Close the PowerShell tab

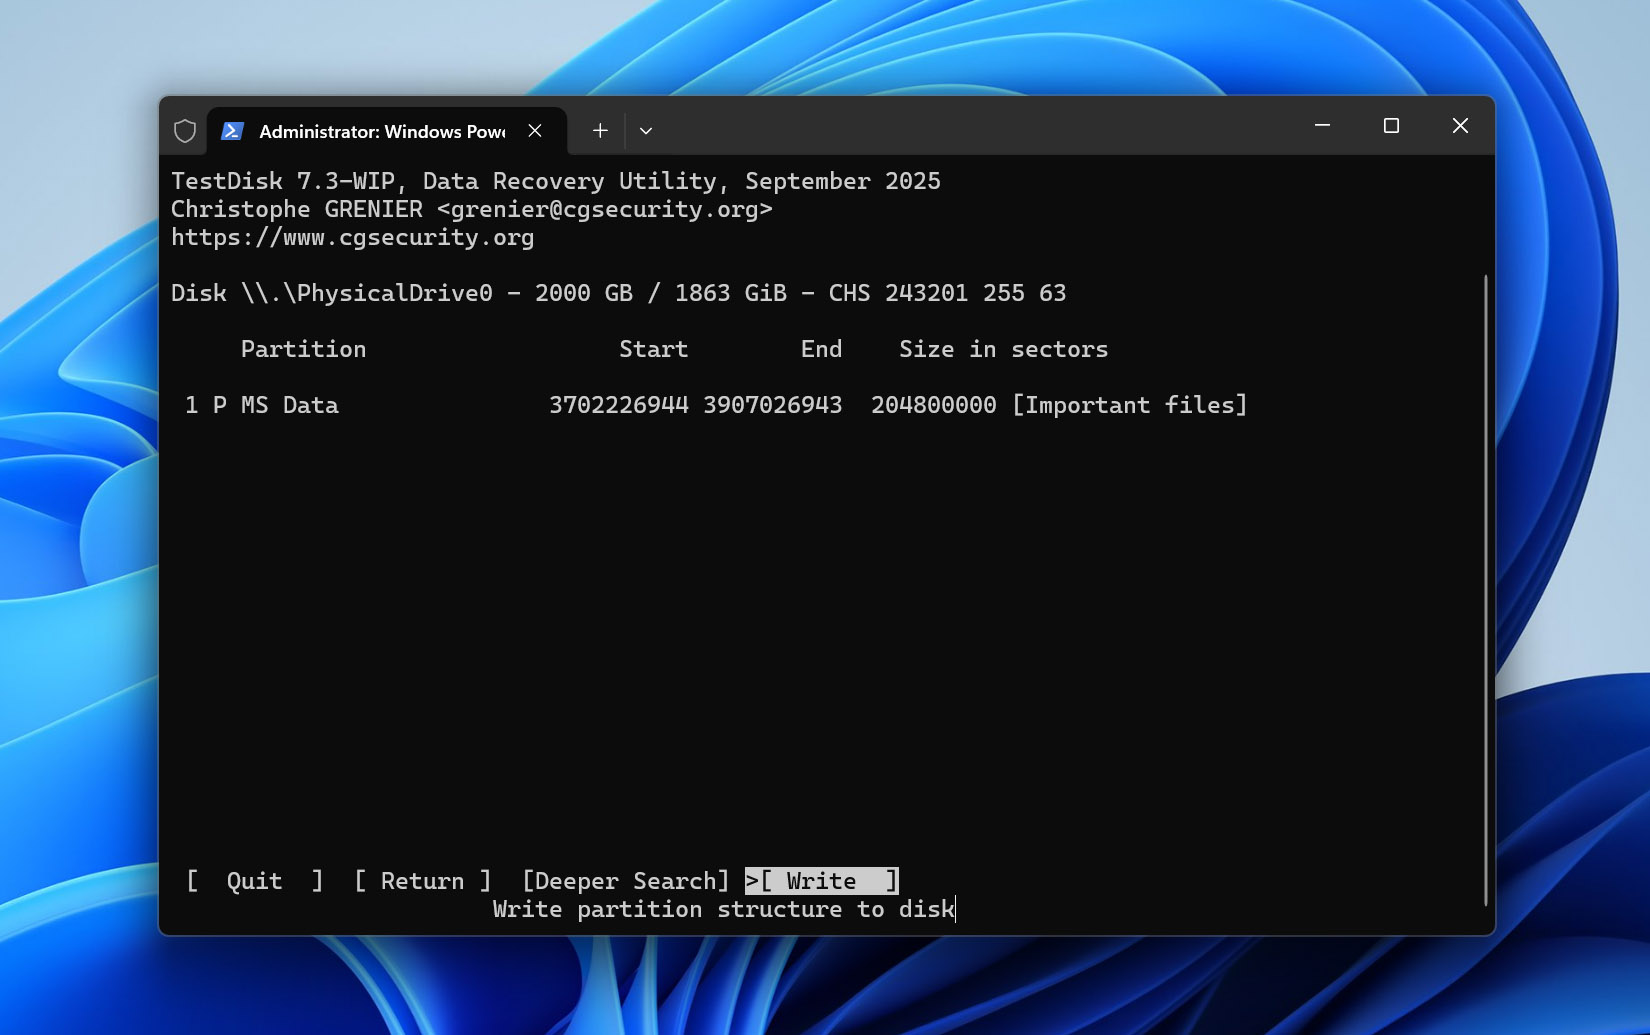pyautogui.click(x=535, y=131)
